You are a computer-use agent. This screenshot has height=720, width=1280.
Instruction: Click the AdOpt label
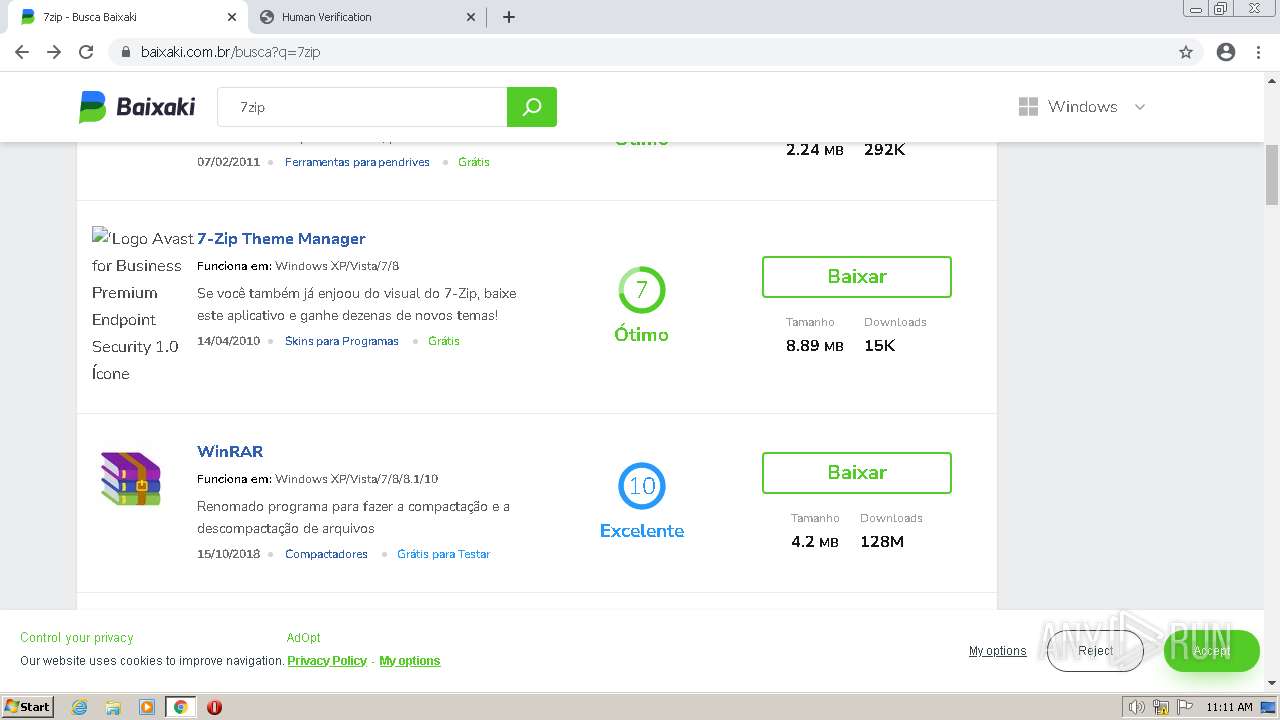click(x=303, y=638)
